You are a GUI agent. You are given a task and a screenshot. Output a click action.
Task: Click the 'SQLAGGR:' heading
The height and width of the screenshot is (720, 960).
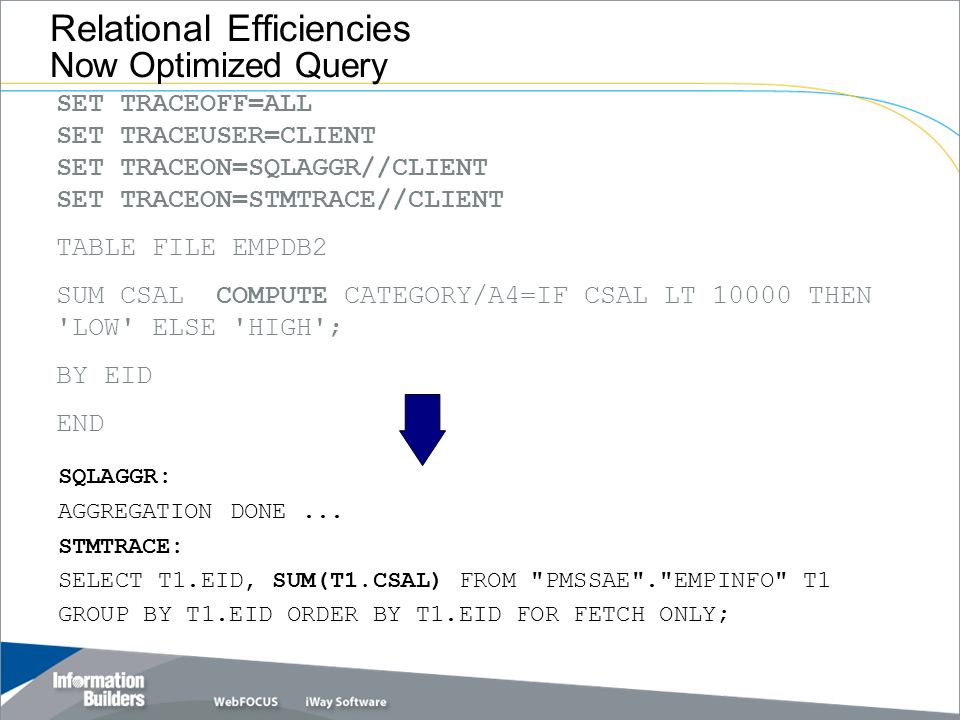[114, 476]
